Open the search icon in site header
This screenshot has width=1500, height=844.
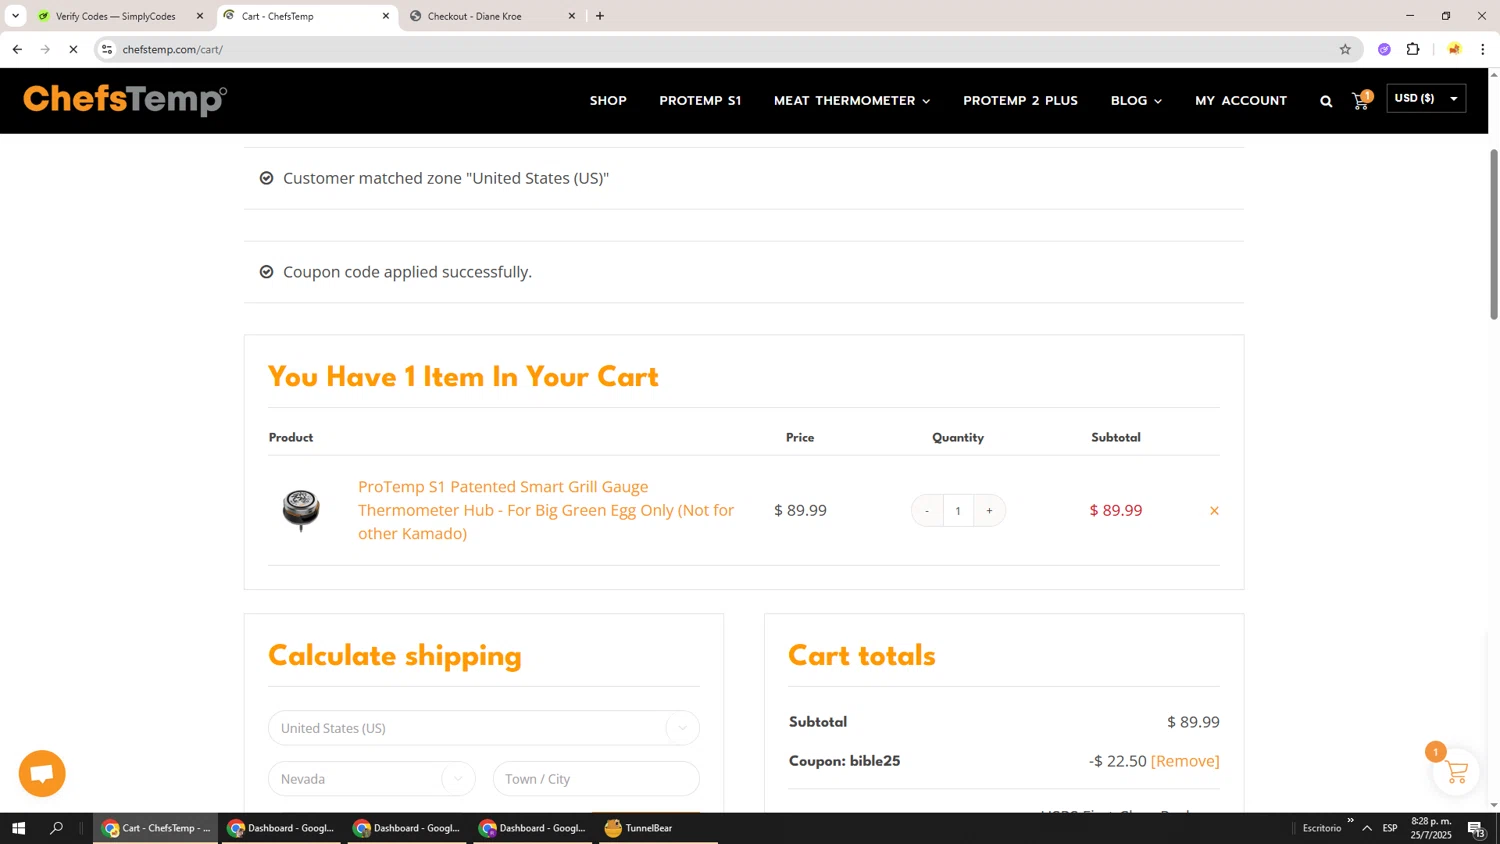[1326, 101]
